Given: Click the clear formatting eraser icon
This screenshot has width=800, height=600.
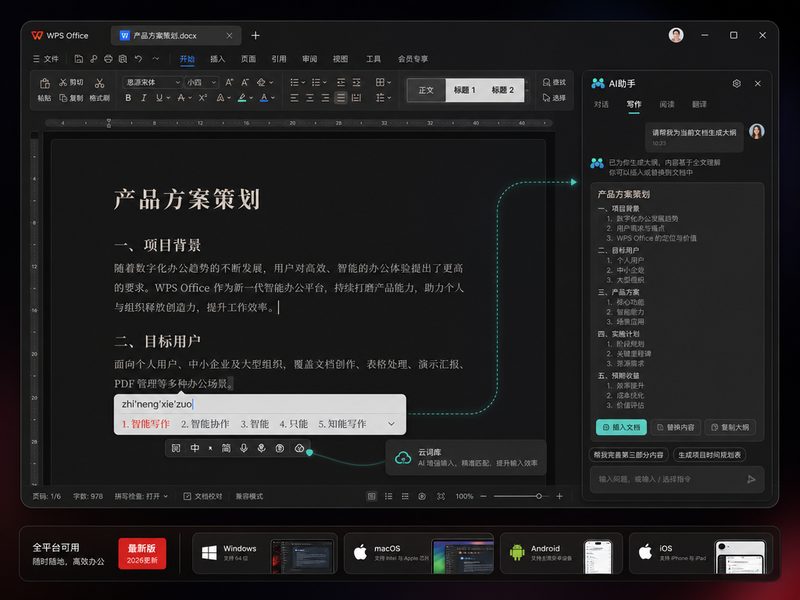Looking at the screenshot, I should coord(261,82).
